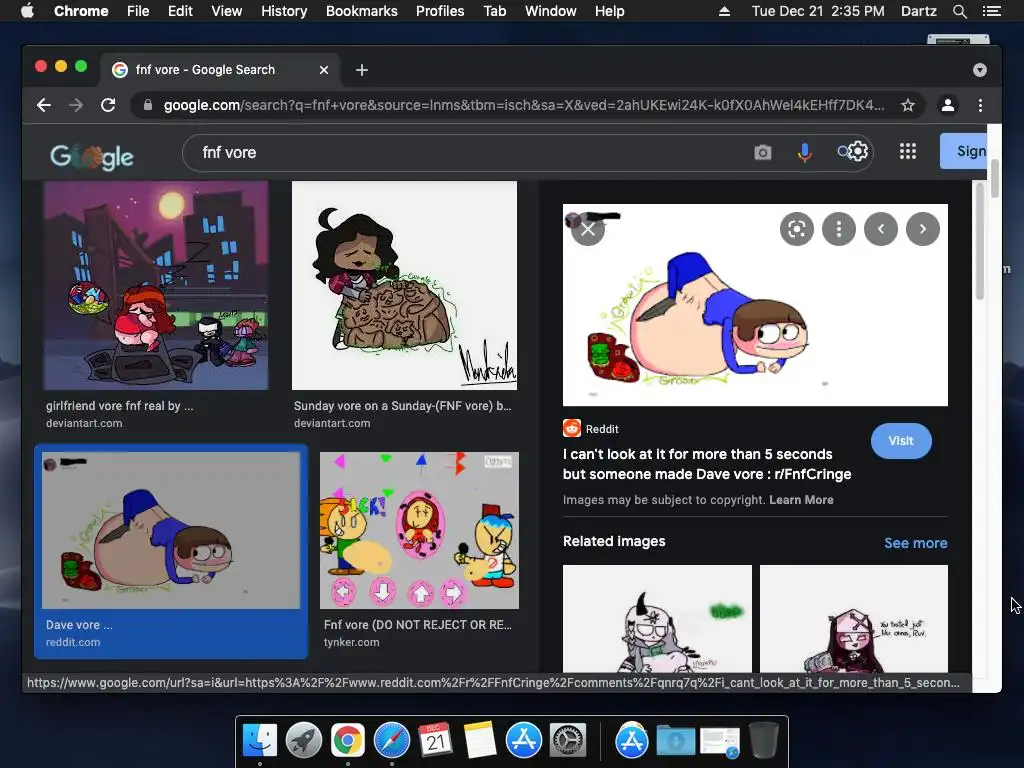
Task: Bookmark this page with the star icon
Action: point(908,105)
